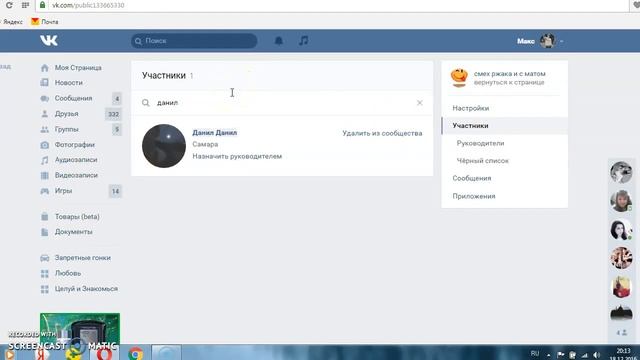Screen dimensions: 640x360
Task: Click the address bar padlock icon
Action: (x=42, y=5)
